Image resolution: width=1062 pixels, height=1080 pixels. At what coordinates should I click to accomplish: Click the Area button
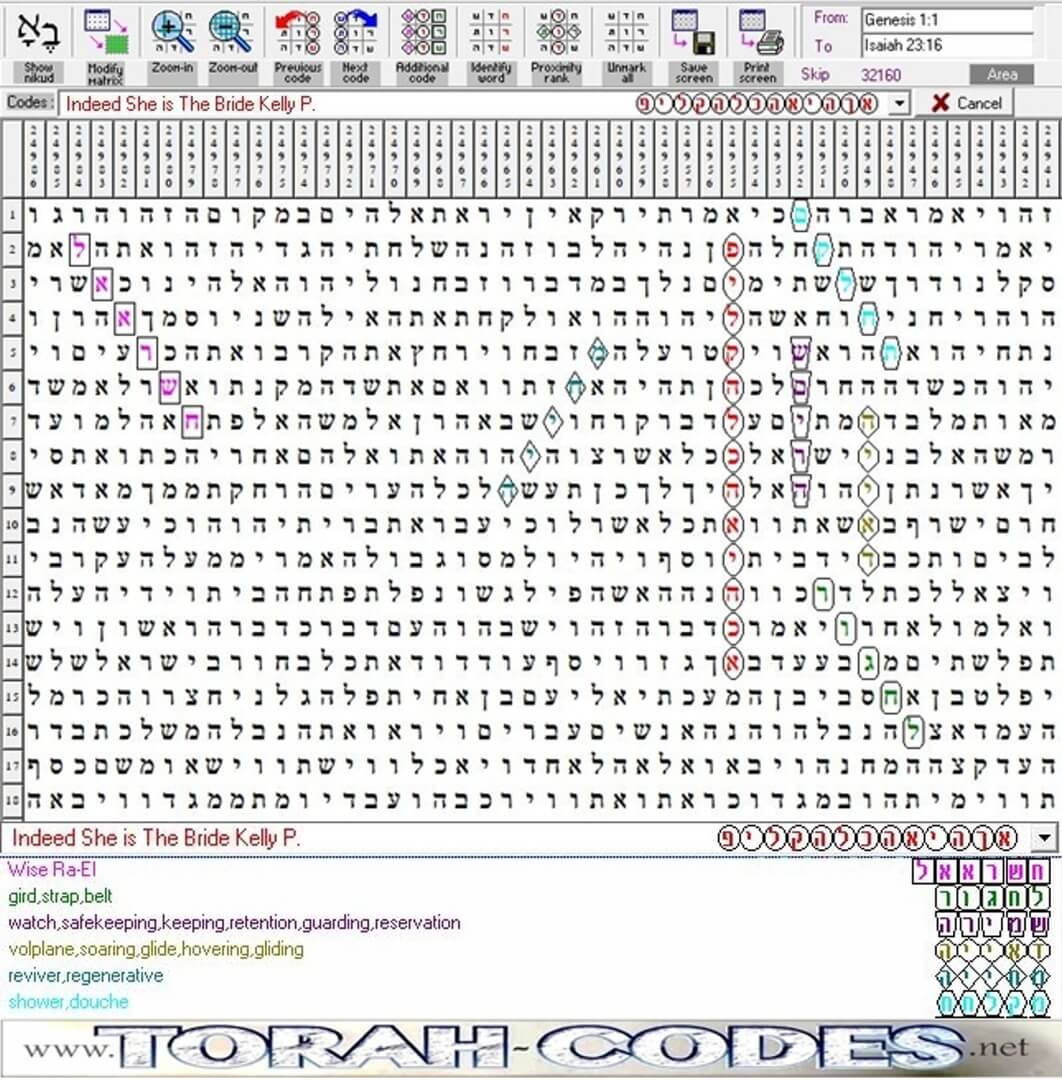coord(1001,75)
